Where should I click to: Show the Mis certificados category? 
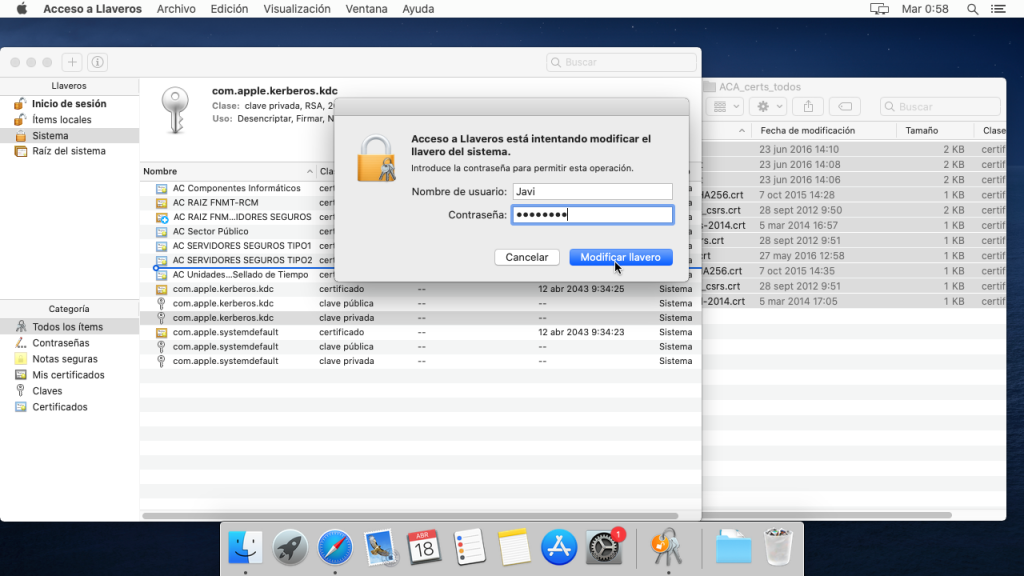click(69, 375)
